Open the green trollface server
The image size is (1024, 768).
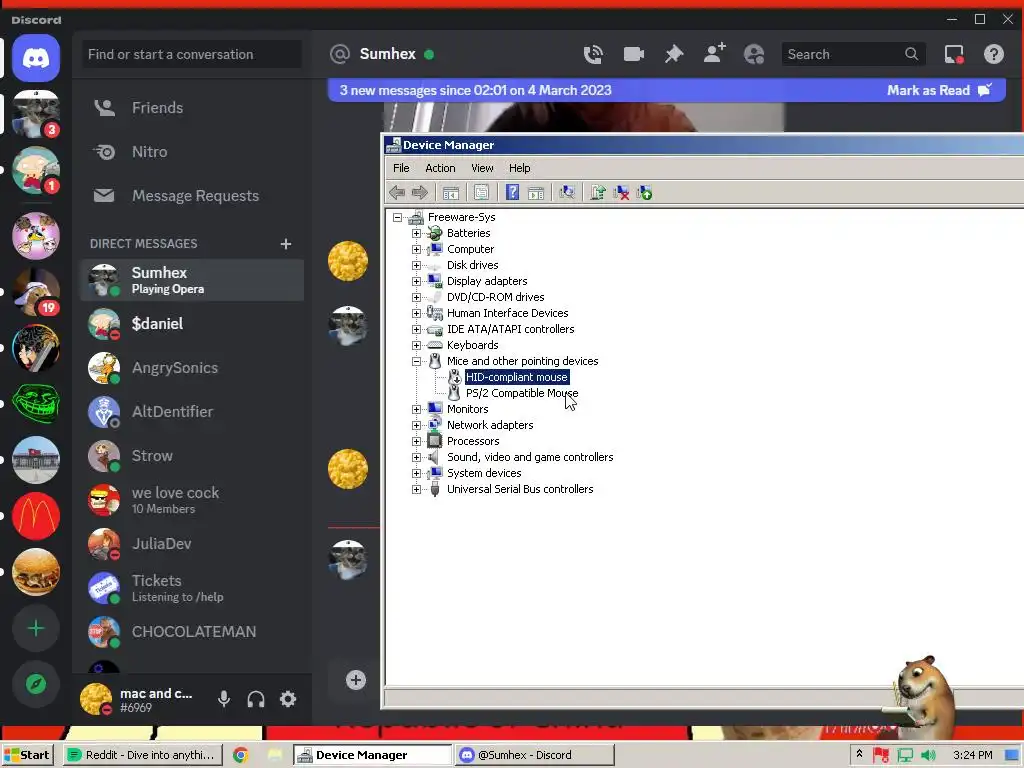click(x=36, y=404)
